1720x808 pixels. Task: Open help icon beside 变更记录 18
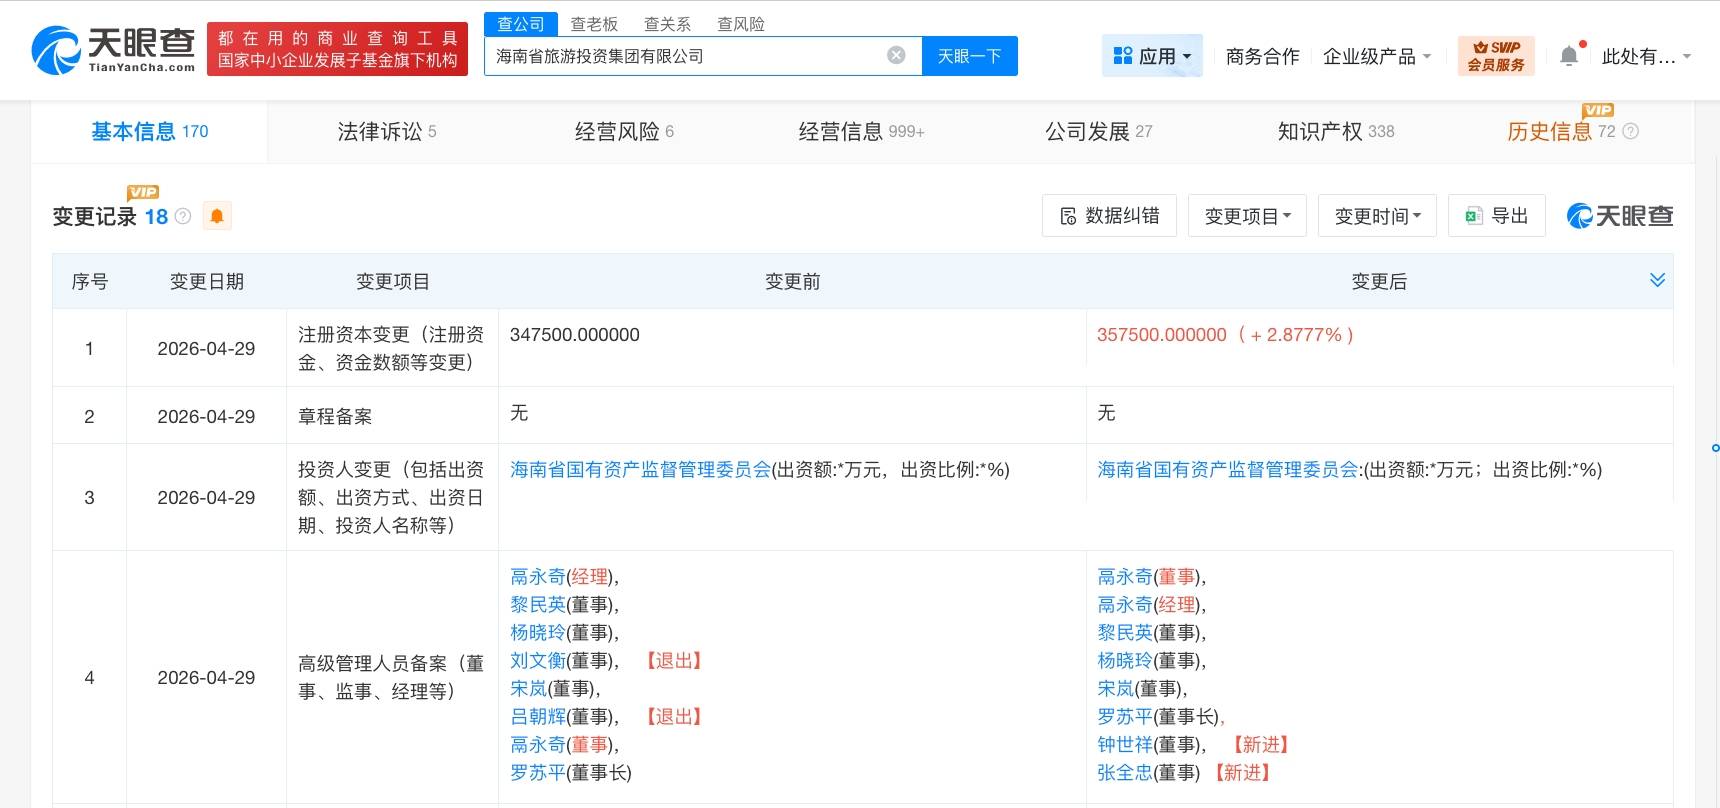click(183, 216)
